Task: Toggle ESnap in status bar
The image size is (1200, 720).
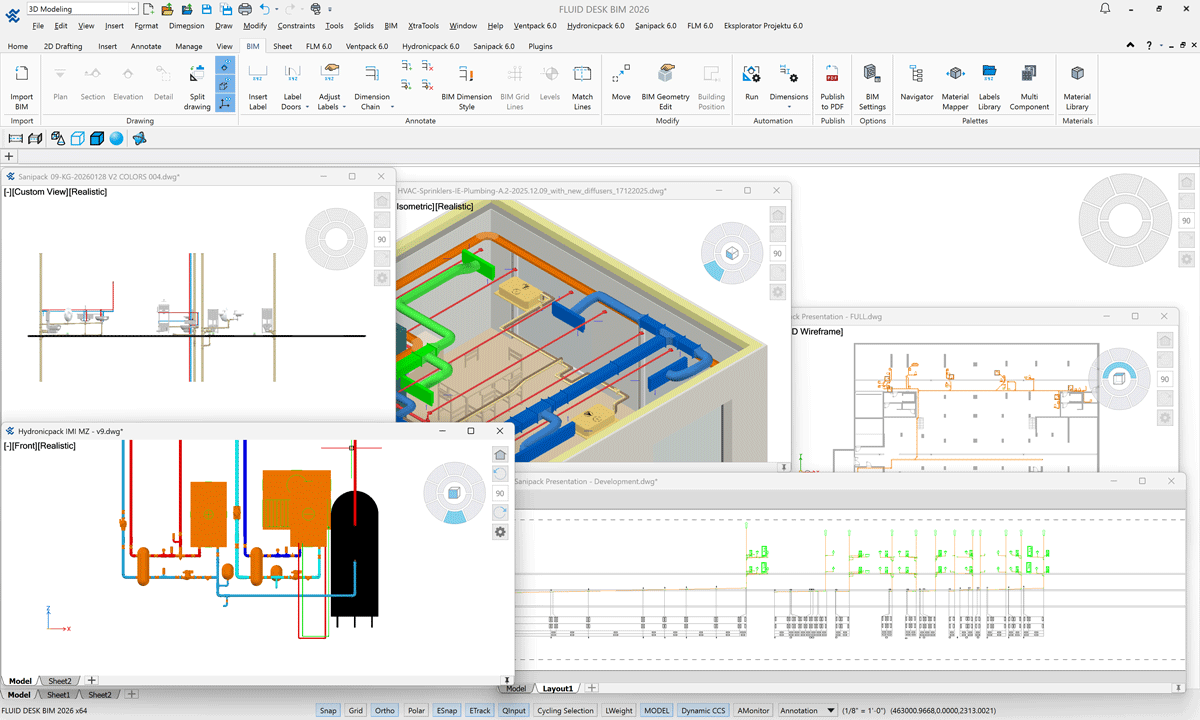Action: pos(446,711)
